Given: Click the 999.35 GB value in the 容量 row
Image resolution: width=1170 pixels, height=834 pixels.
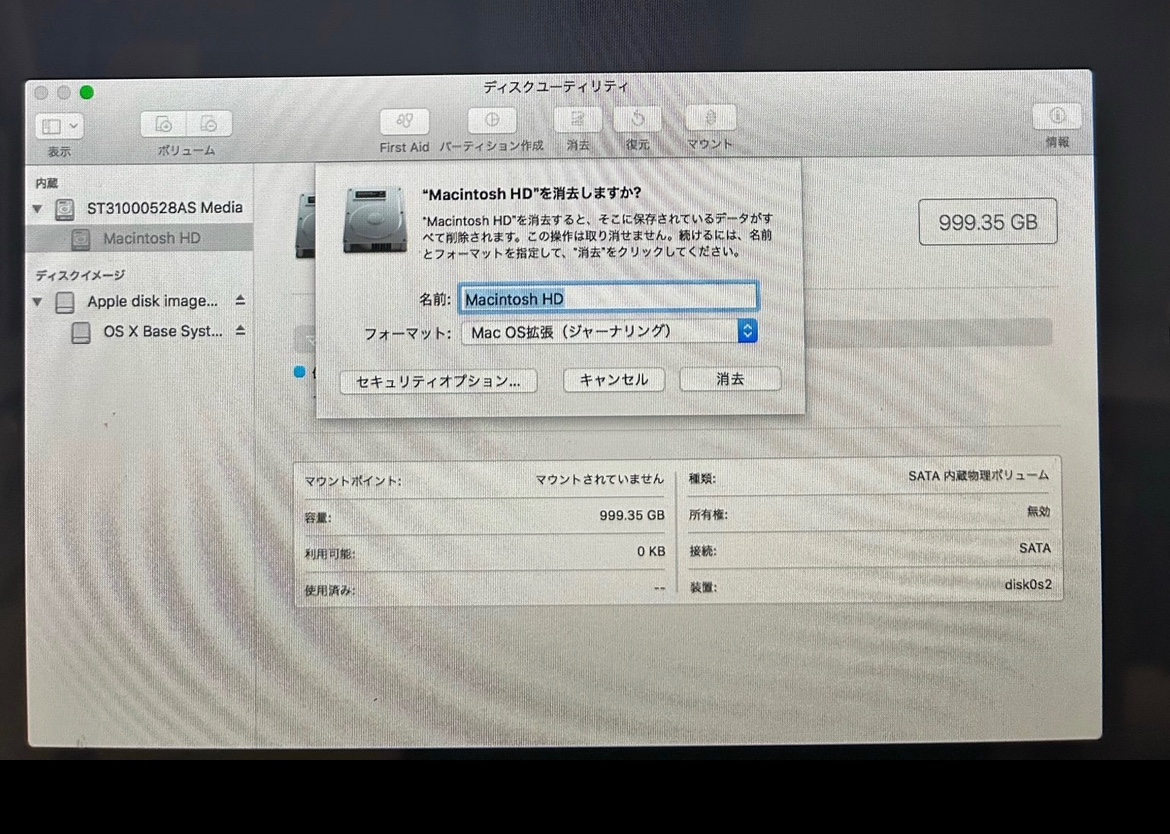Looking at the screenshot, I should pyautogui.click(x=631, y=515).
